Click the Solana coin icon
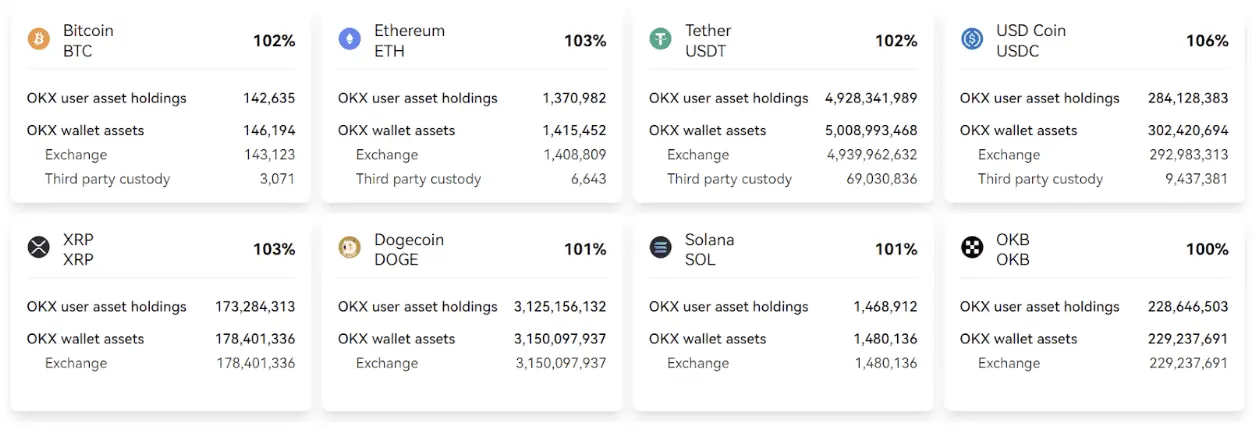1260x432 pixels. pos(660,248)
